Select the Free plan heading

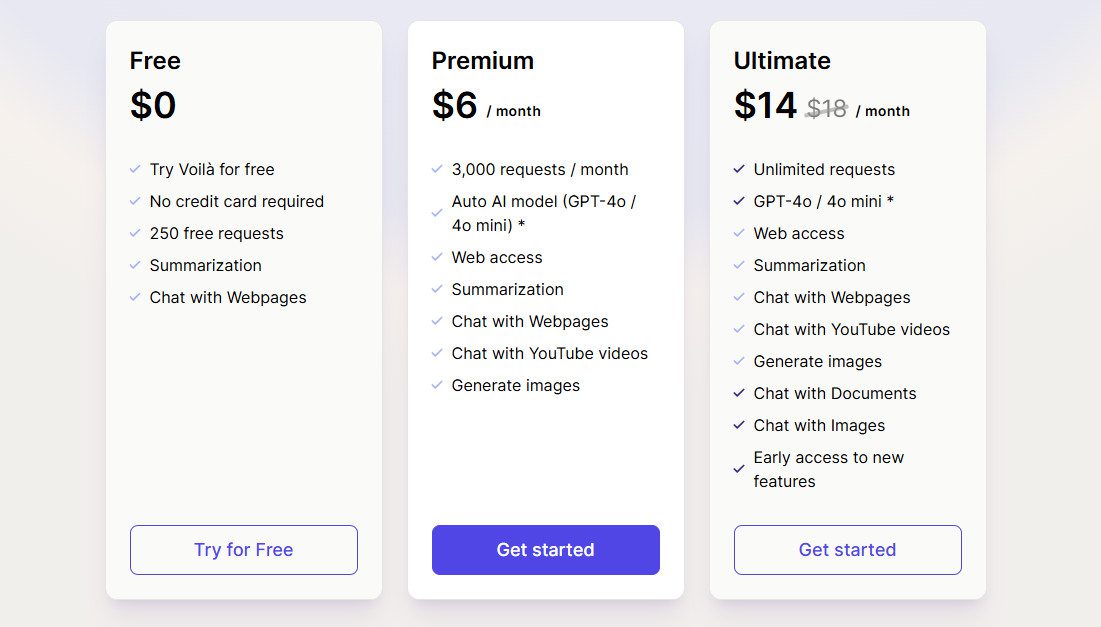(155, 60)
